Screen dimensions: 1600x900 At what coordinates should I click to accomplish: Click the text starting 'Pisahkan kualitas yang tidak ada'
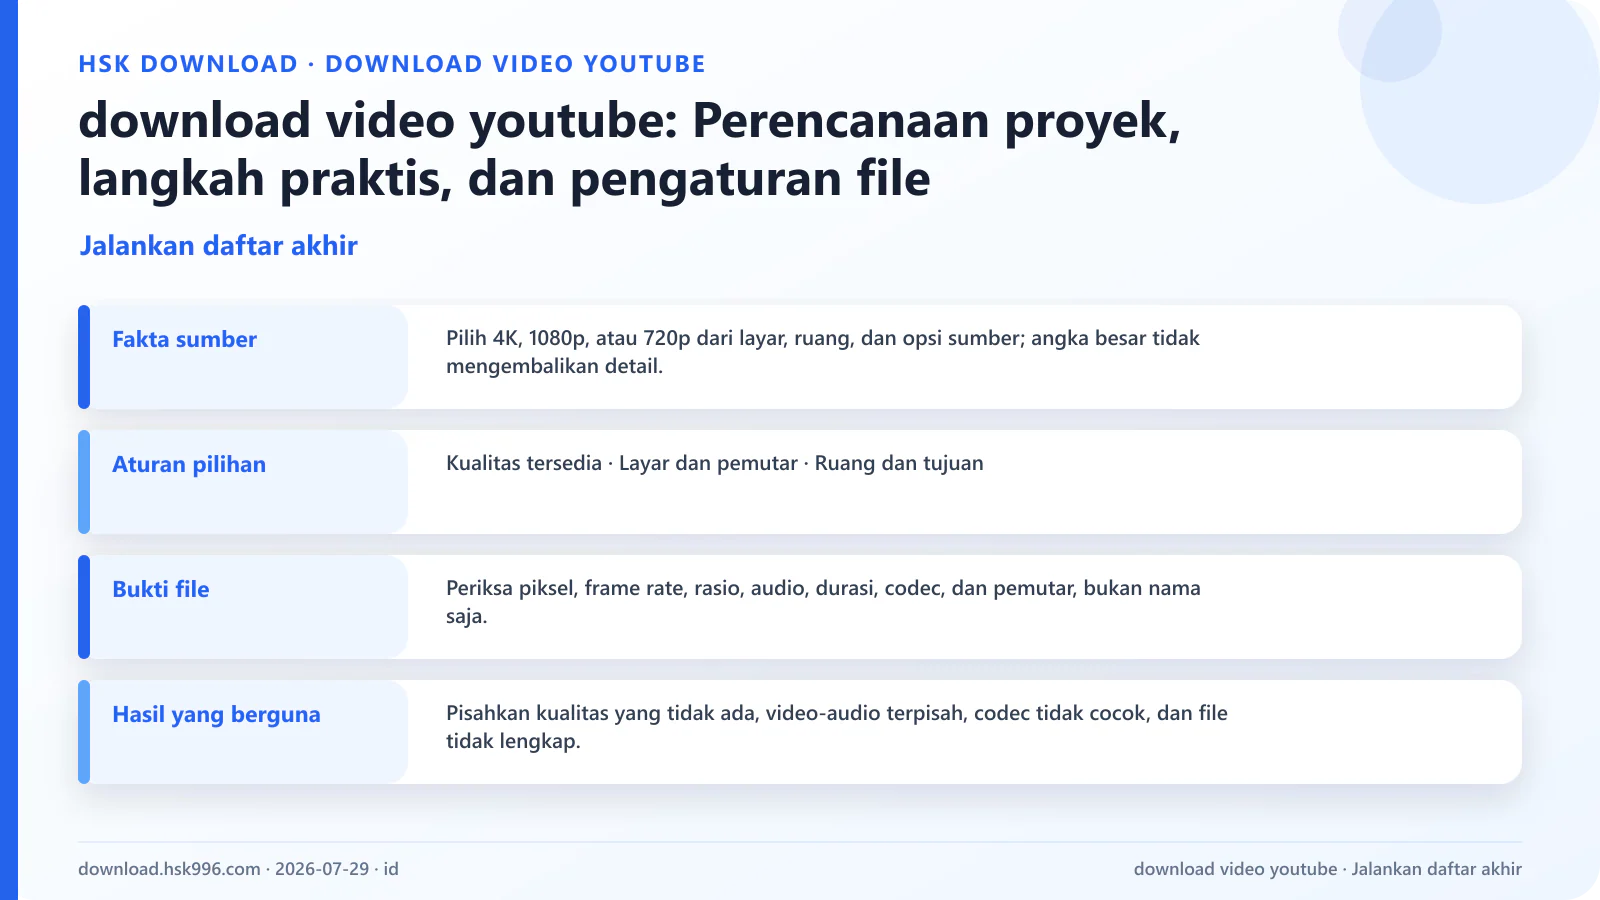tap(837, 727)
